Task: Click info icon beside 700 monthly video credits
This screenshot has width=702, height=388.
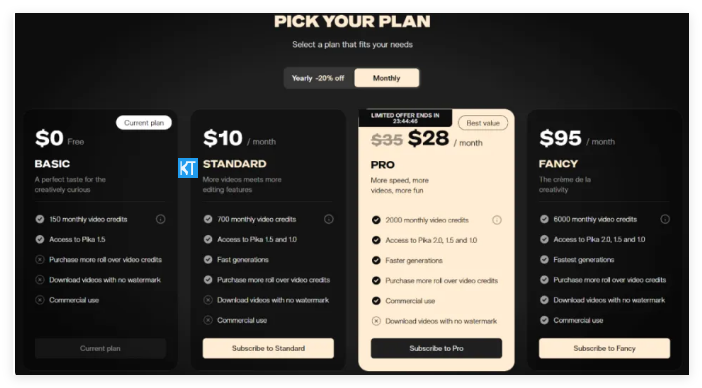Action: 329,219
